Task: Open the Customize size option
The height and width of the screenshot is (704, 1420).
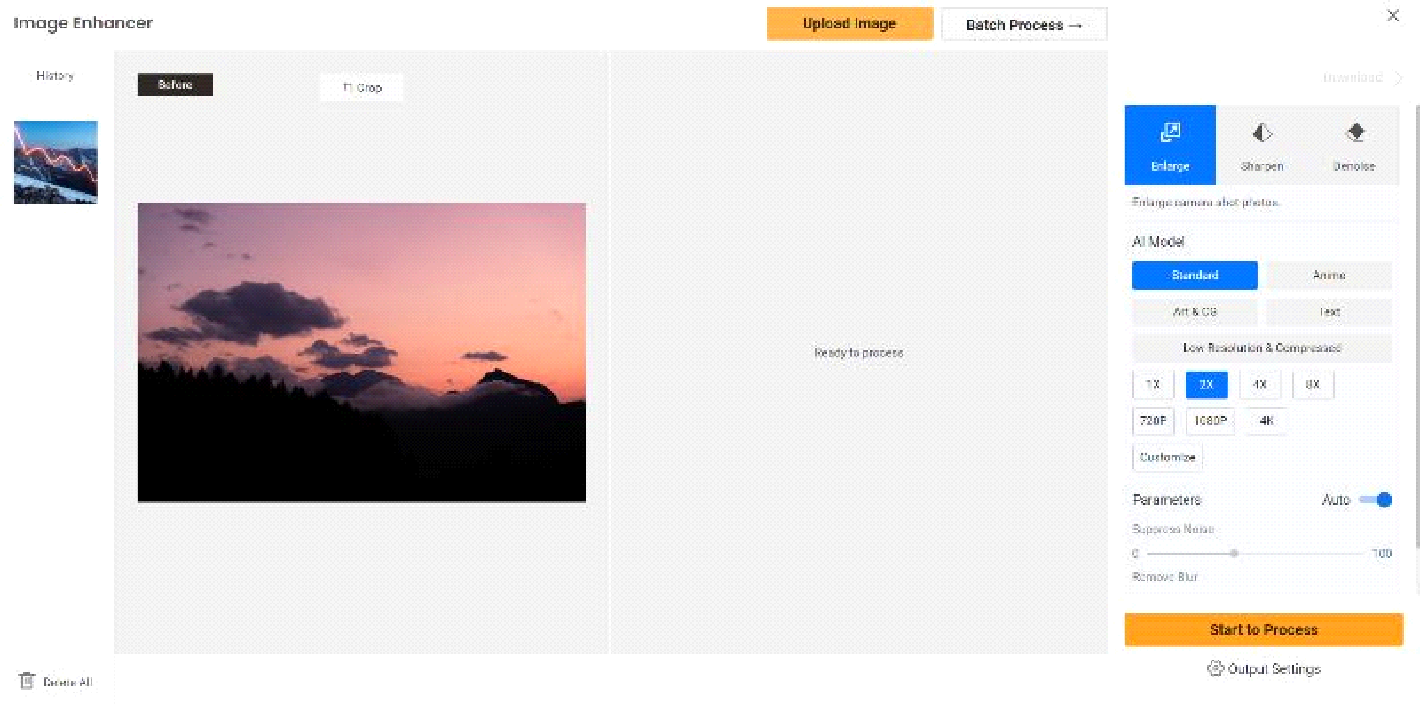Action: coord(1168,457)
